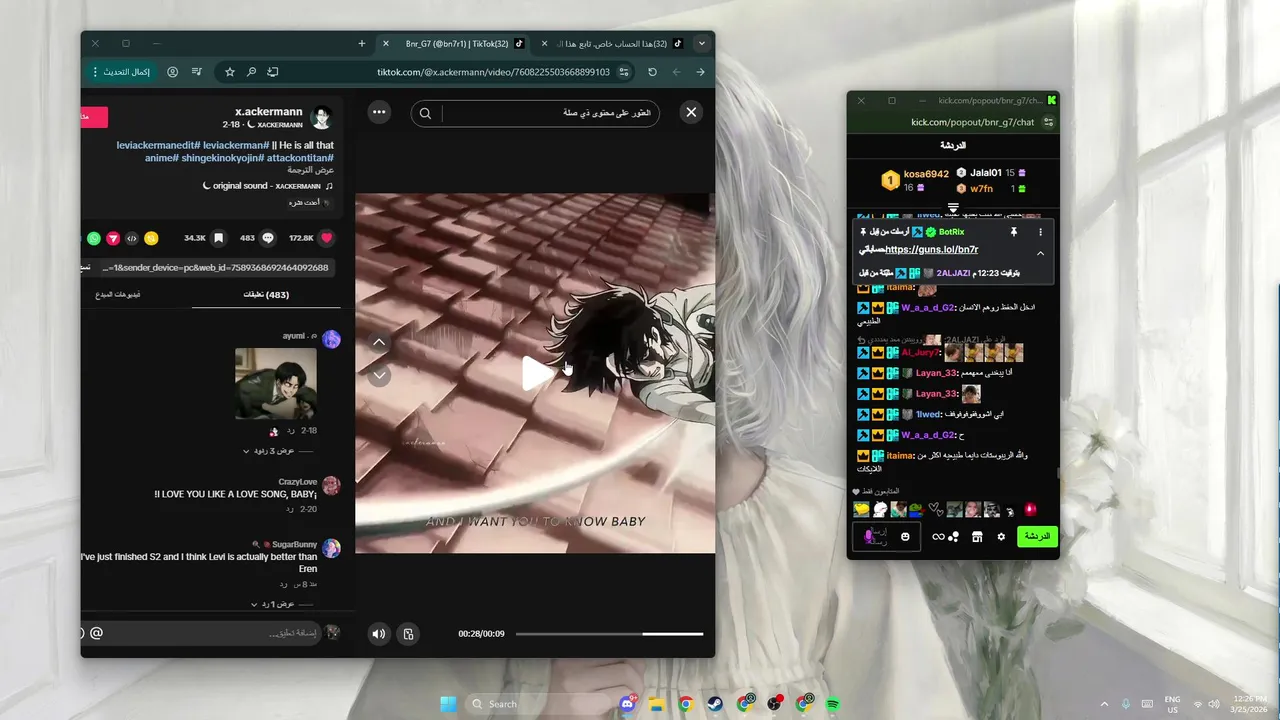
Task: Mute the video with the speaker icon
Action: coord(378,633)
